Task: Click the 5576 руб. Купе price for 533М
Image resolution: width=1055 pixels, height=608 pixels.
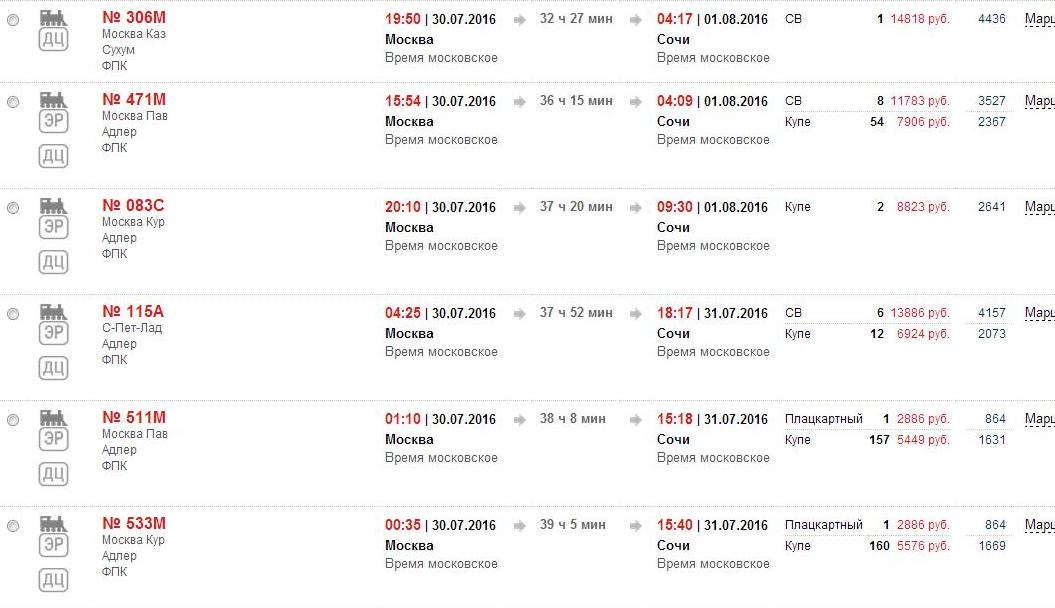Action: point(923,546)
